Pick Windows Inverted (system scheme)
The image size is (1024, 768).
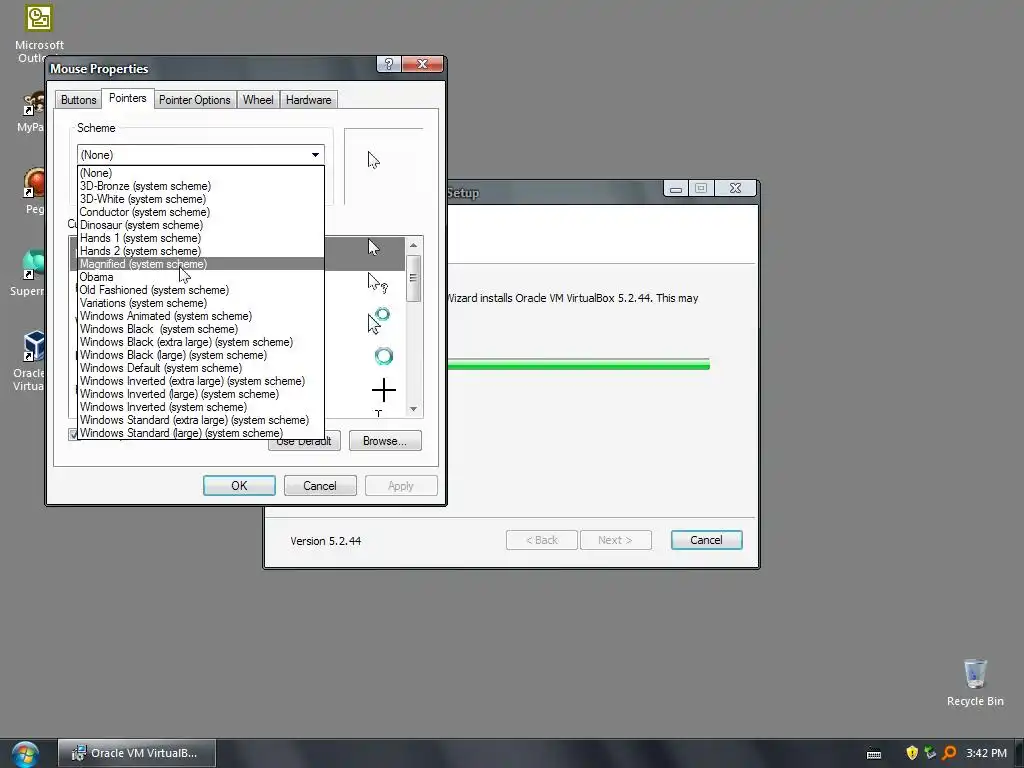click(200, 407)
